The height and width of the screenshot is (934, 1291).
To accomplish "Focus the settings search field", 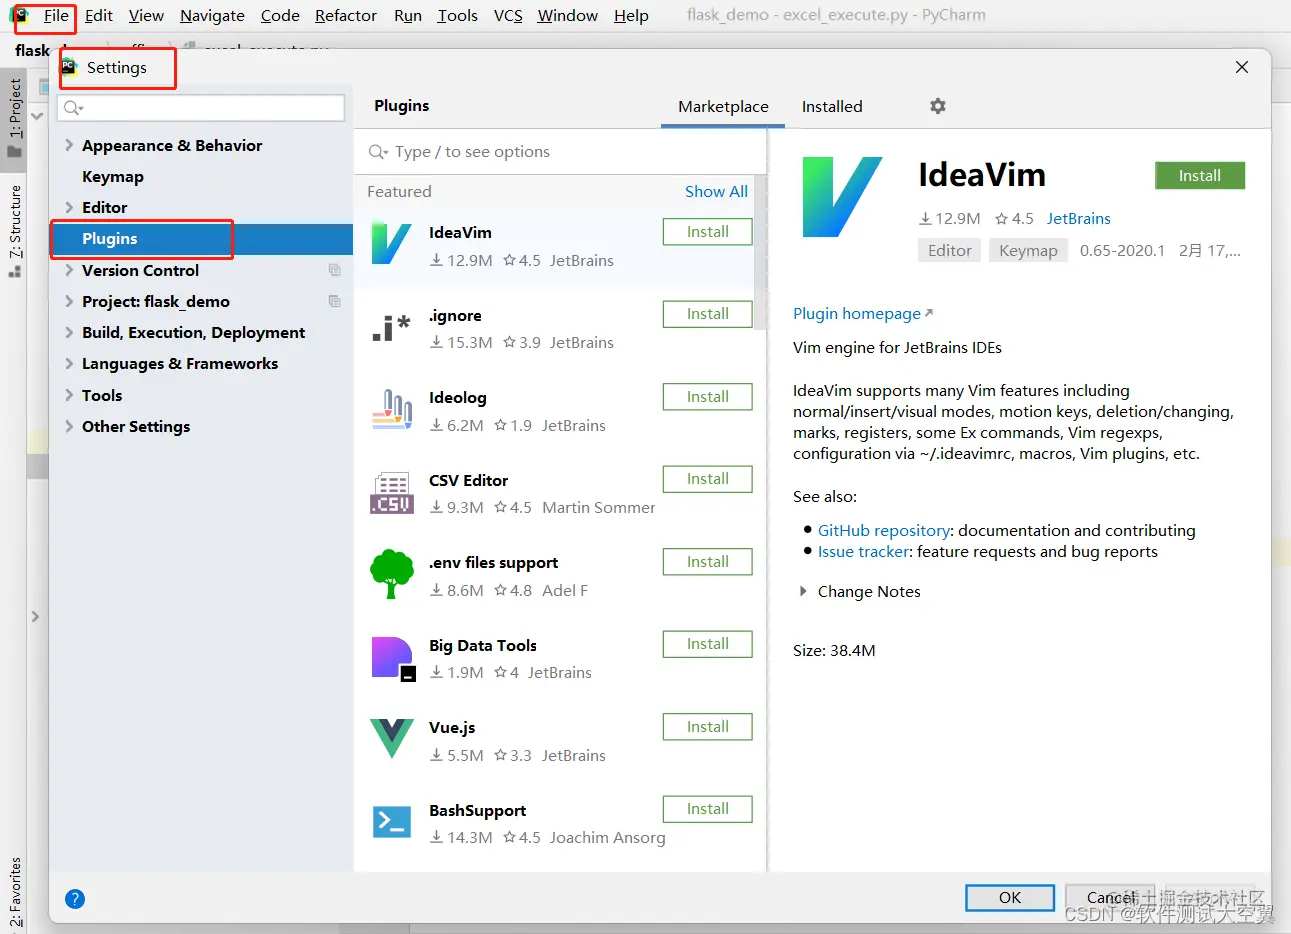I will tap(201, 108).
